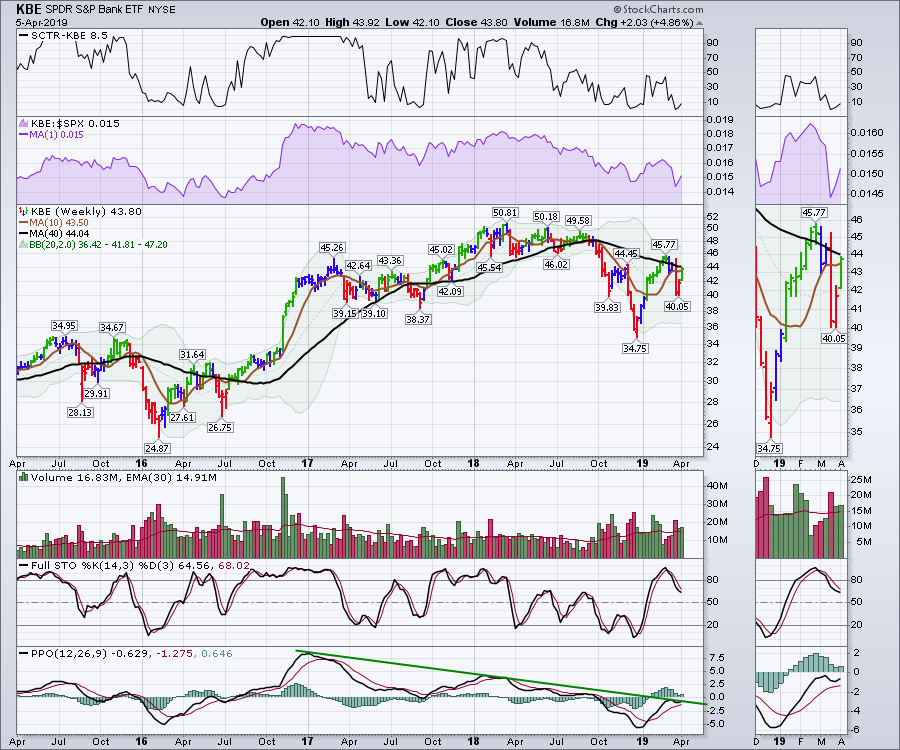Click the 45.54 price label
This screenshot has width=900, height=750.
[489, 267]
